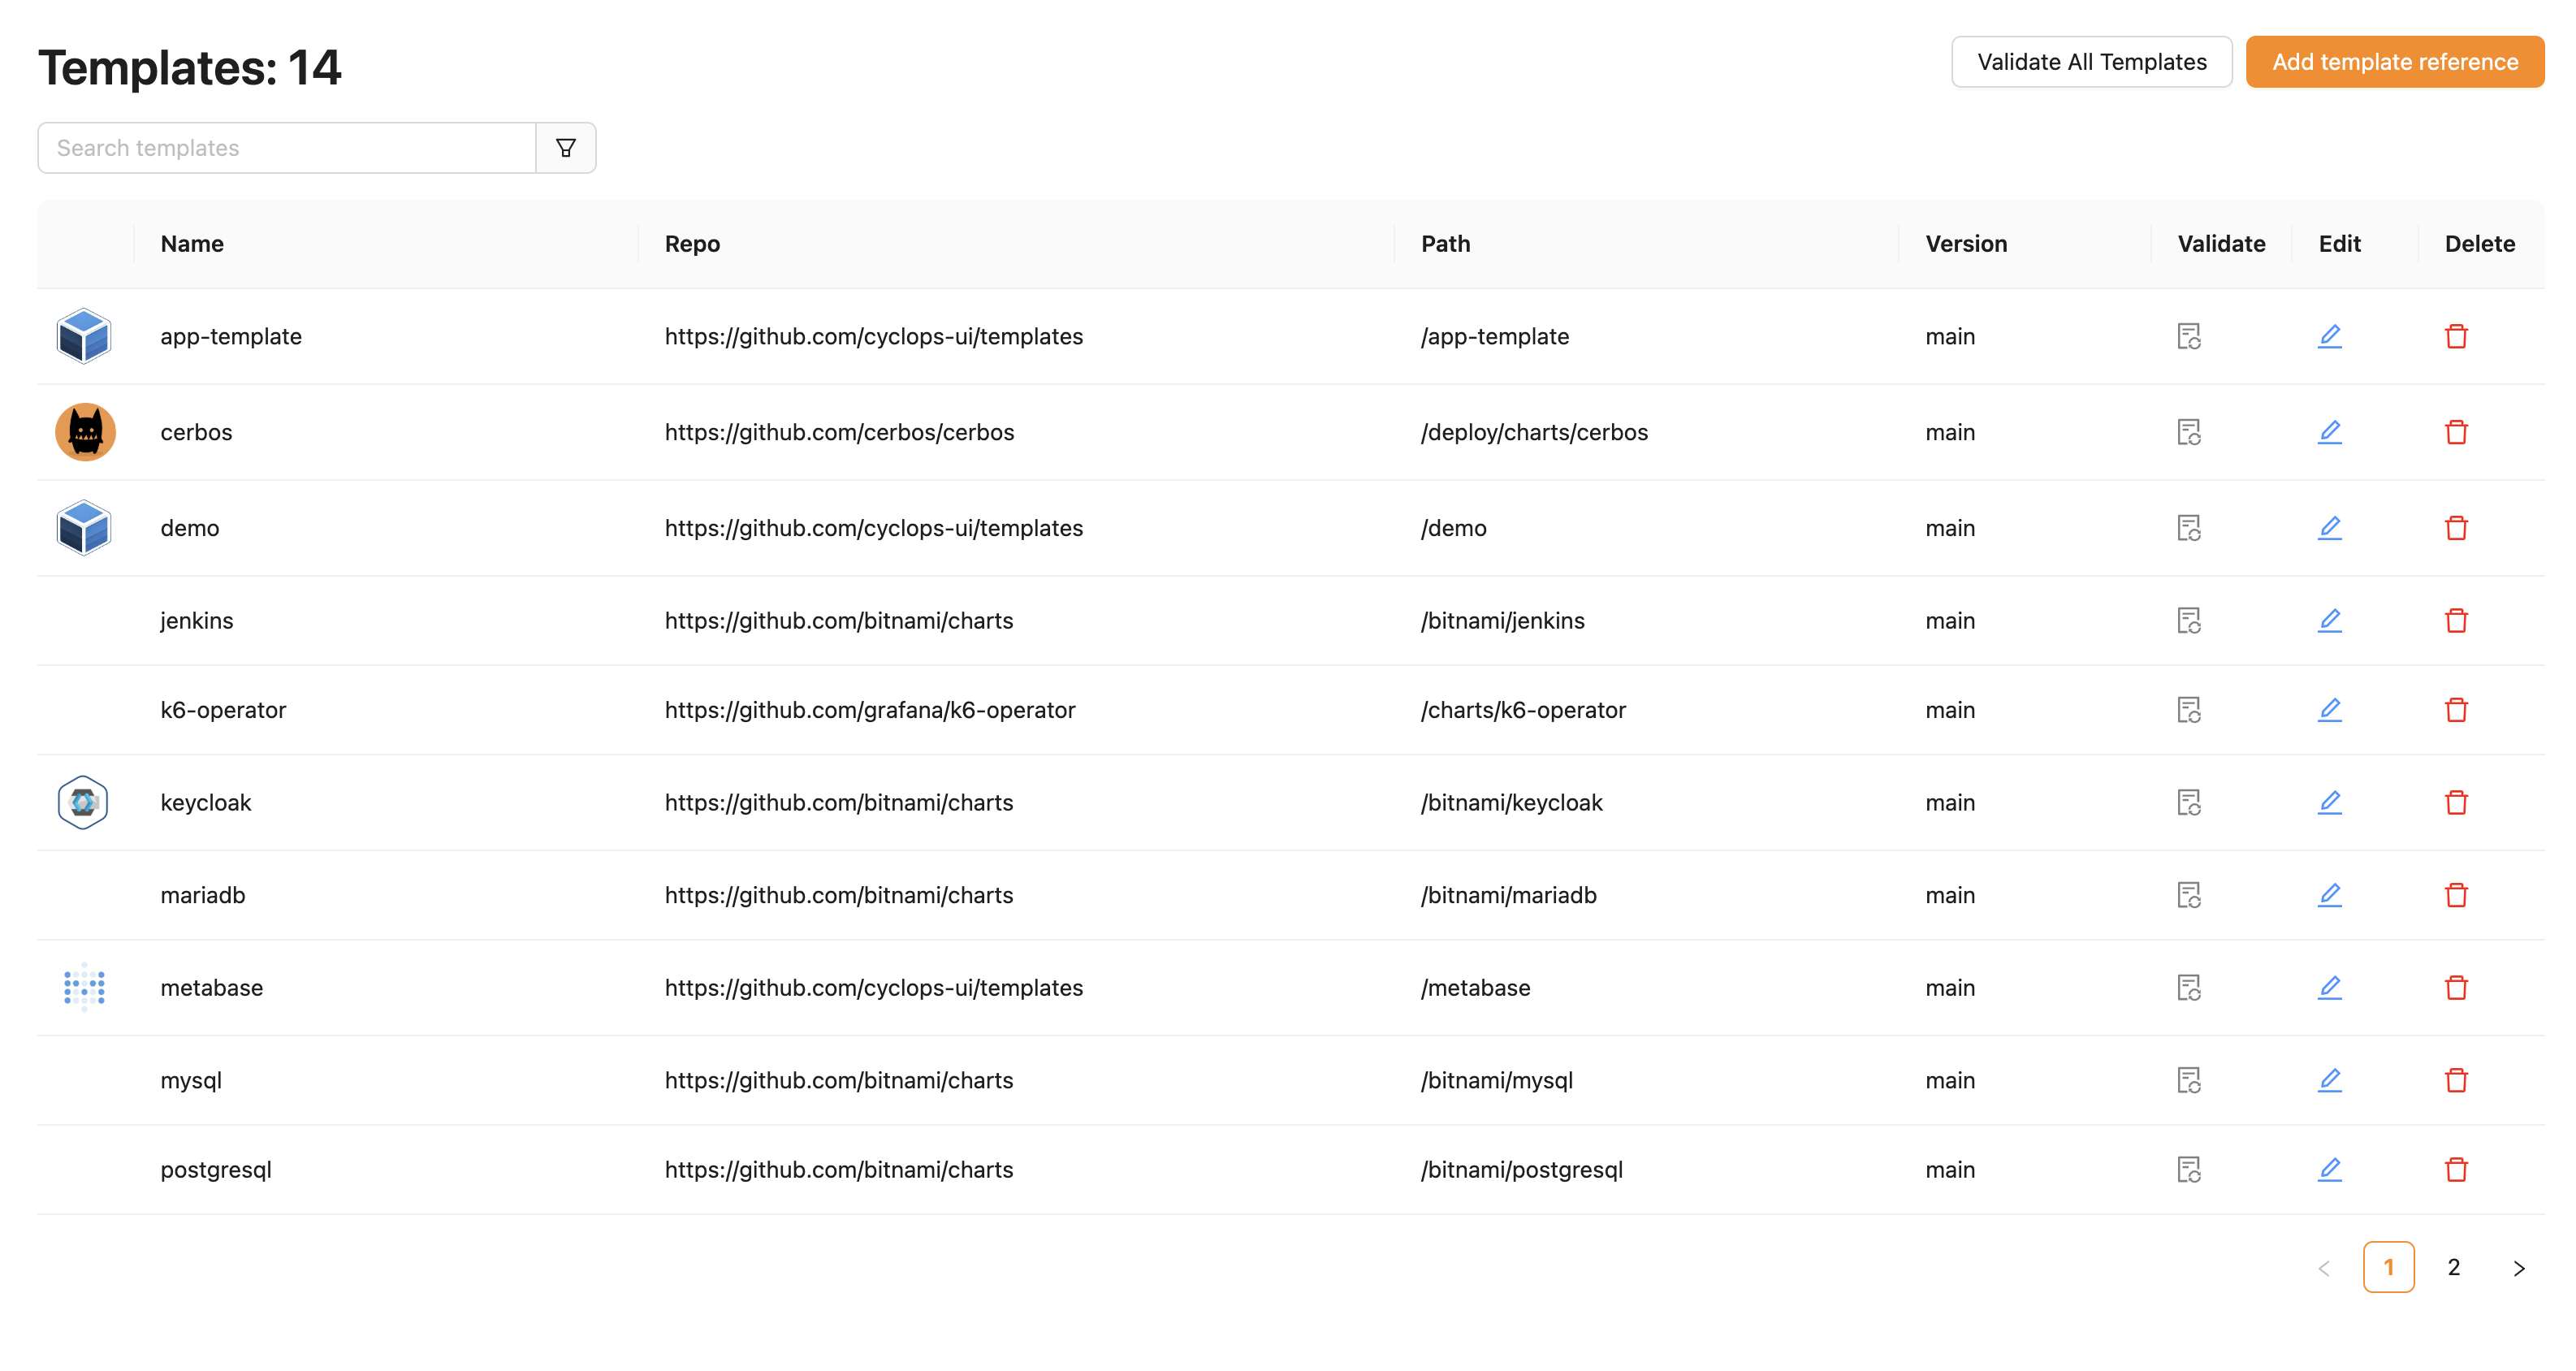The width and height of the screenshot is (2576, 1371).
Task: Click the jenkins name cell
Action: [197, 621]
